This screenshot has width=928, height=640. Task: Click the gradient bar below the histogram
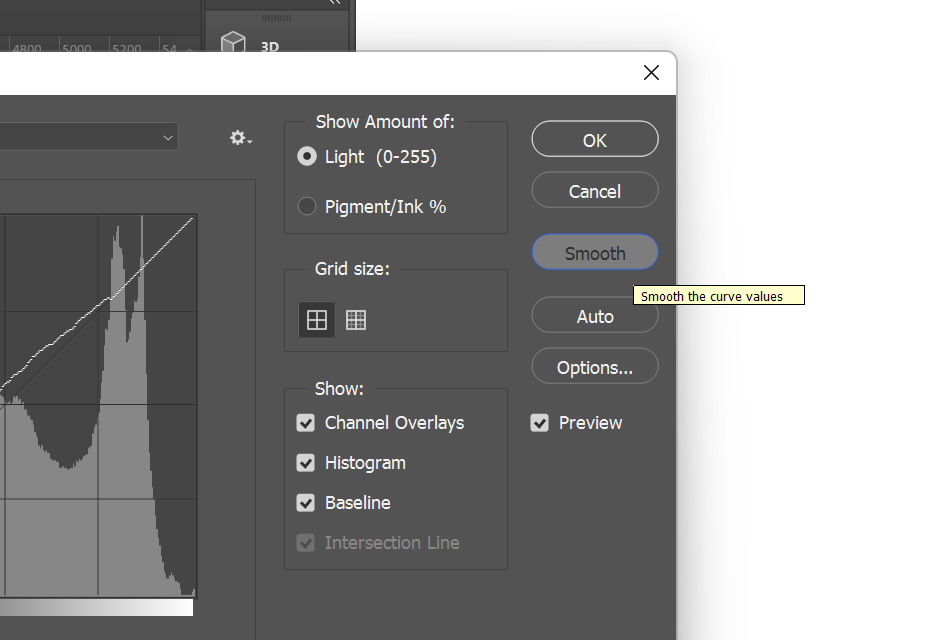point(100,607)
